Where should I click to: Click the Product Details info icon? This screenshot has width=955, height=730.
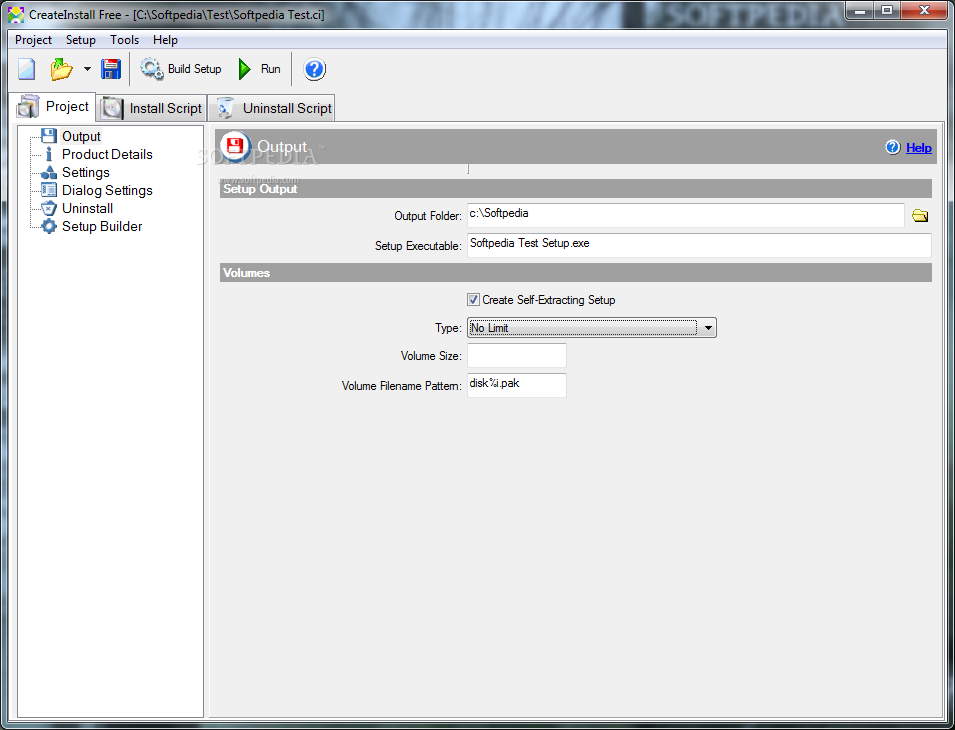coord(49,154)
